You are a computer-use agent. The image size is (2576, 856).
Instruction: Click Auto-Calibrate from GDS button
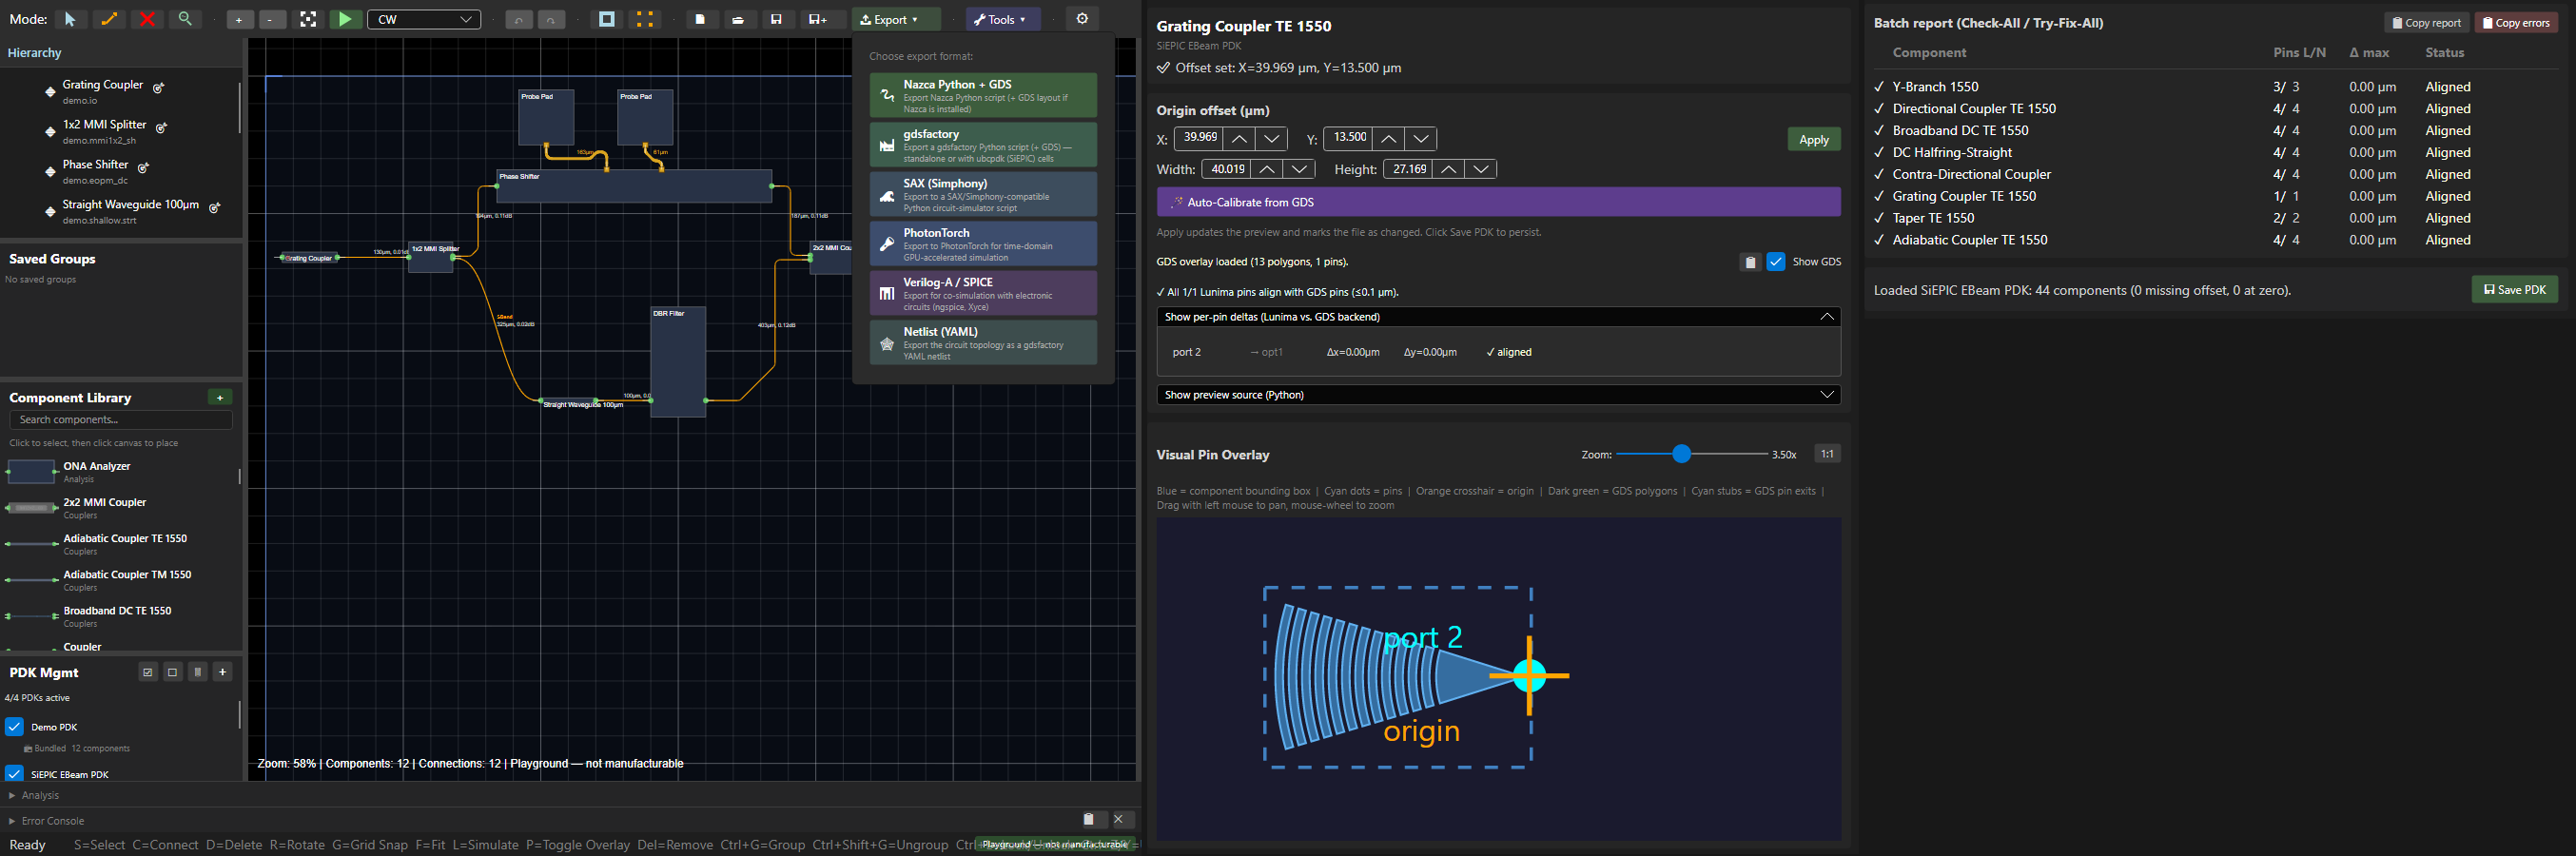(1498, 202)
